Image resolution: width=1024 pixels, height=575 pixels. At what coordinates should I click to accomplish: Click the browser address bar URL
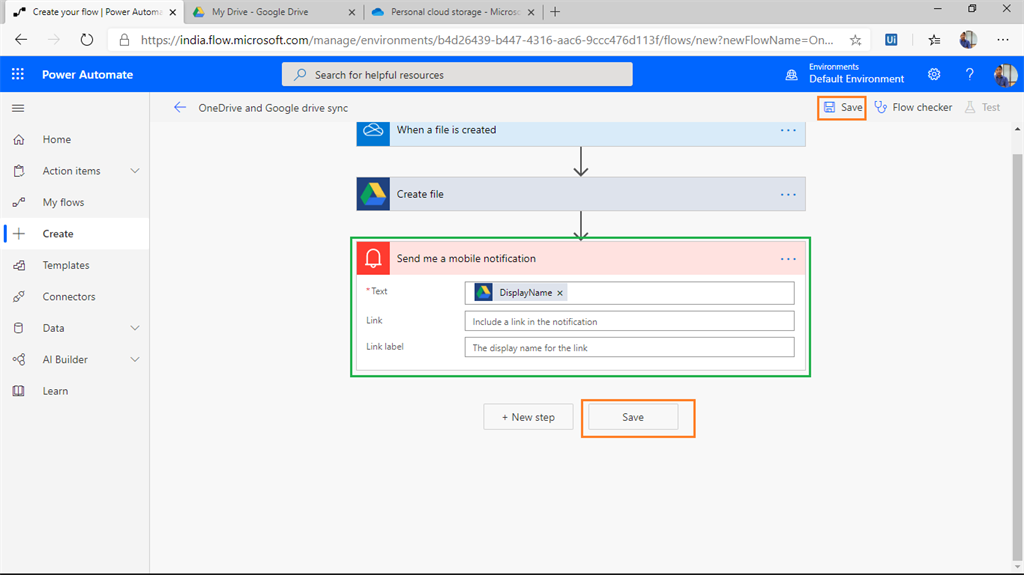click(487, 40)
